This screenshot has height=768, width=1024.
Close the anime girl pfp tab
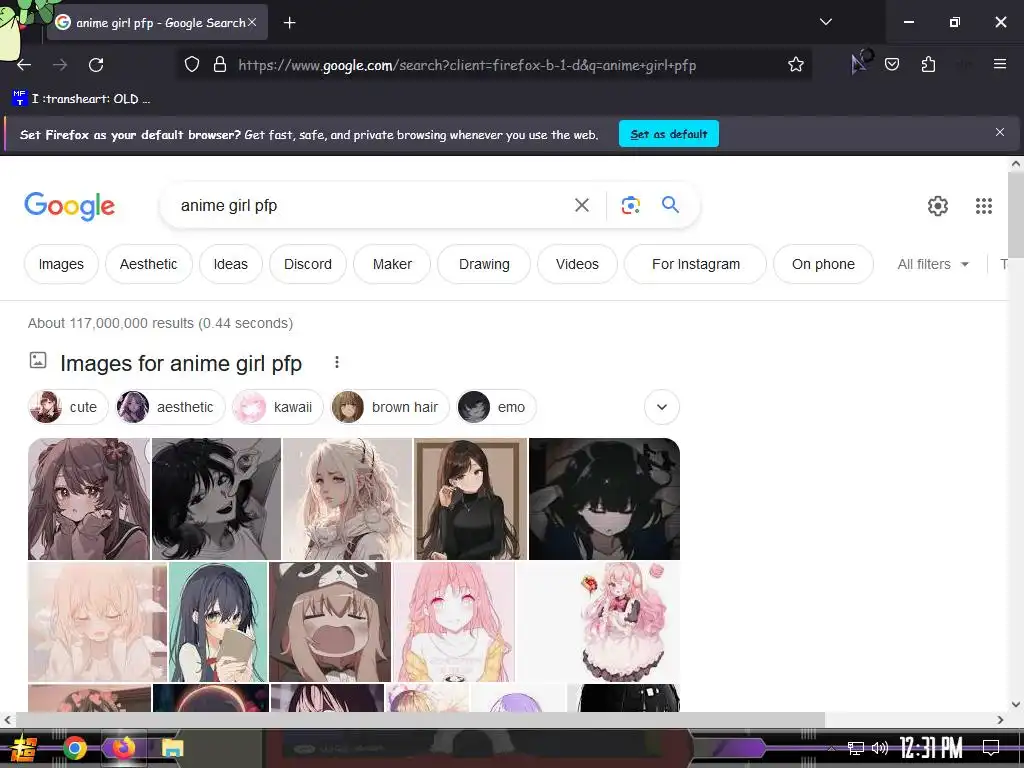click(252, 22)
